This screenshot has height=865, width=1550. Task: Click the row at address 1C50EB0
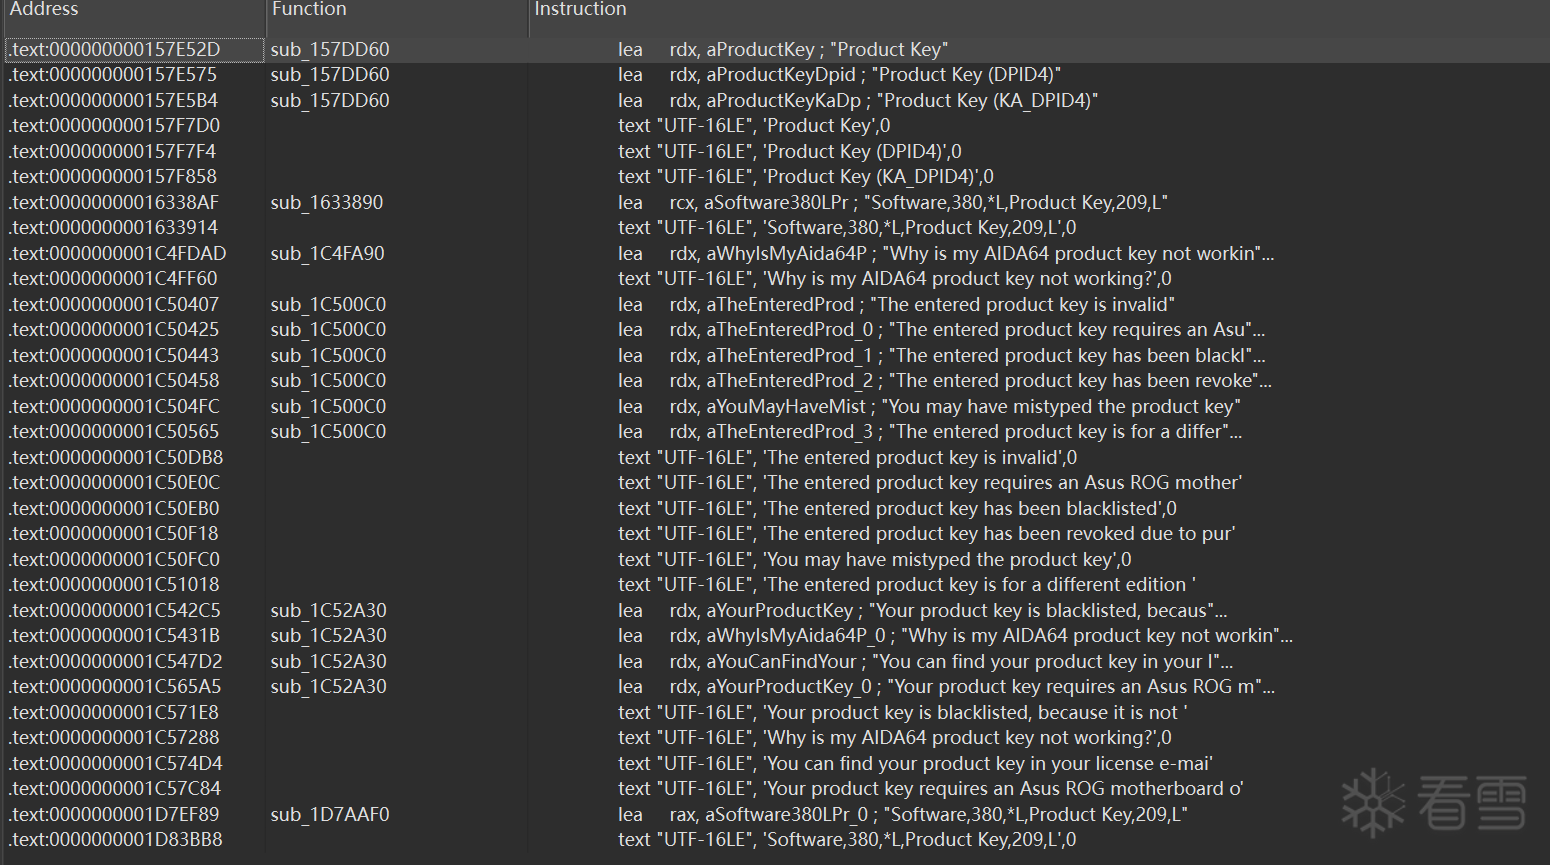click(114, 508)
